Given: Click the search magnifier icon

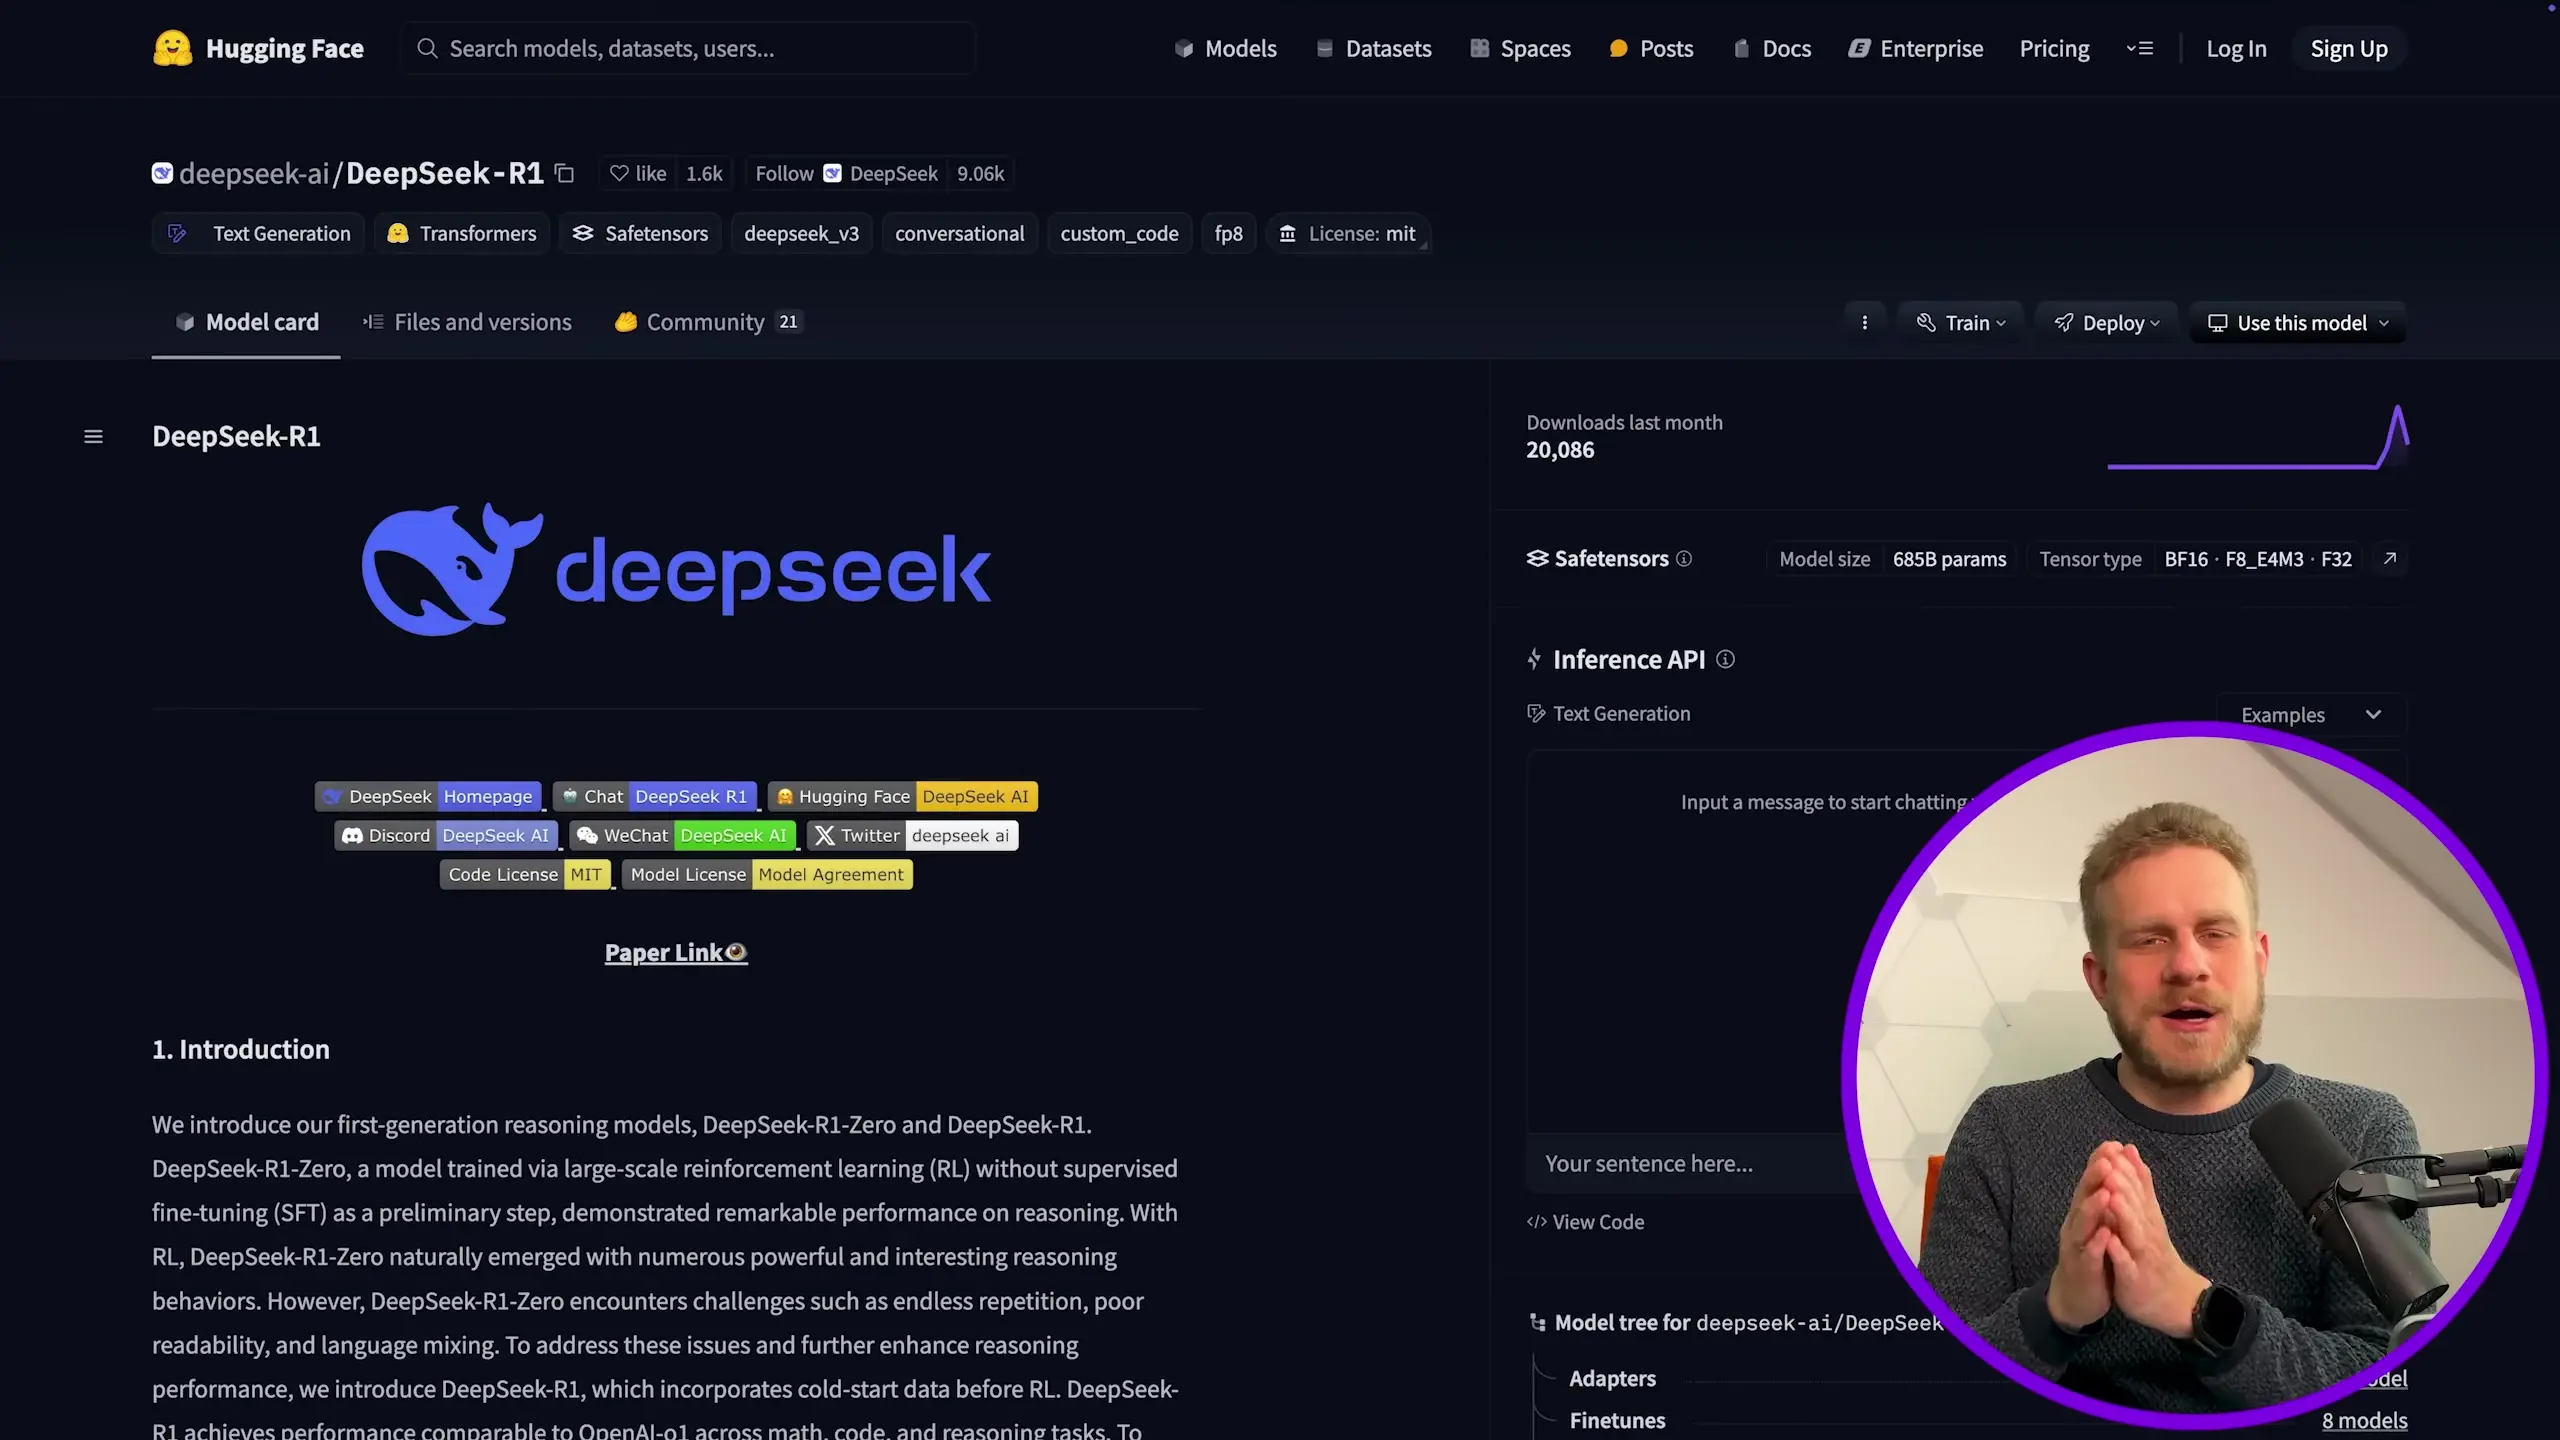Looking at the screenshot, I should 427,48.
